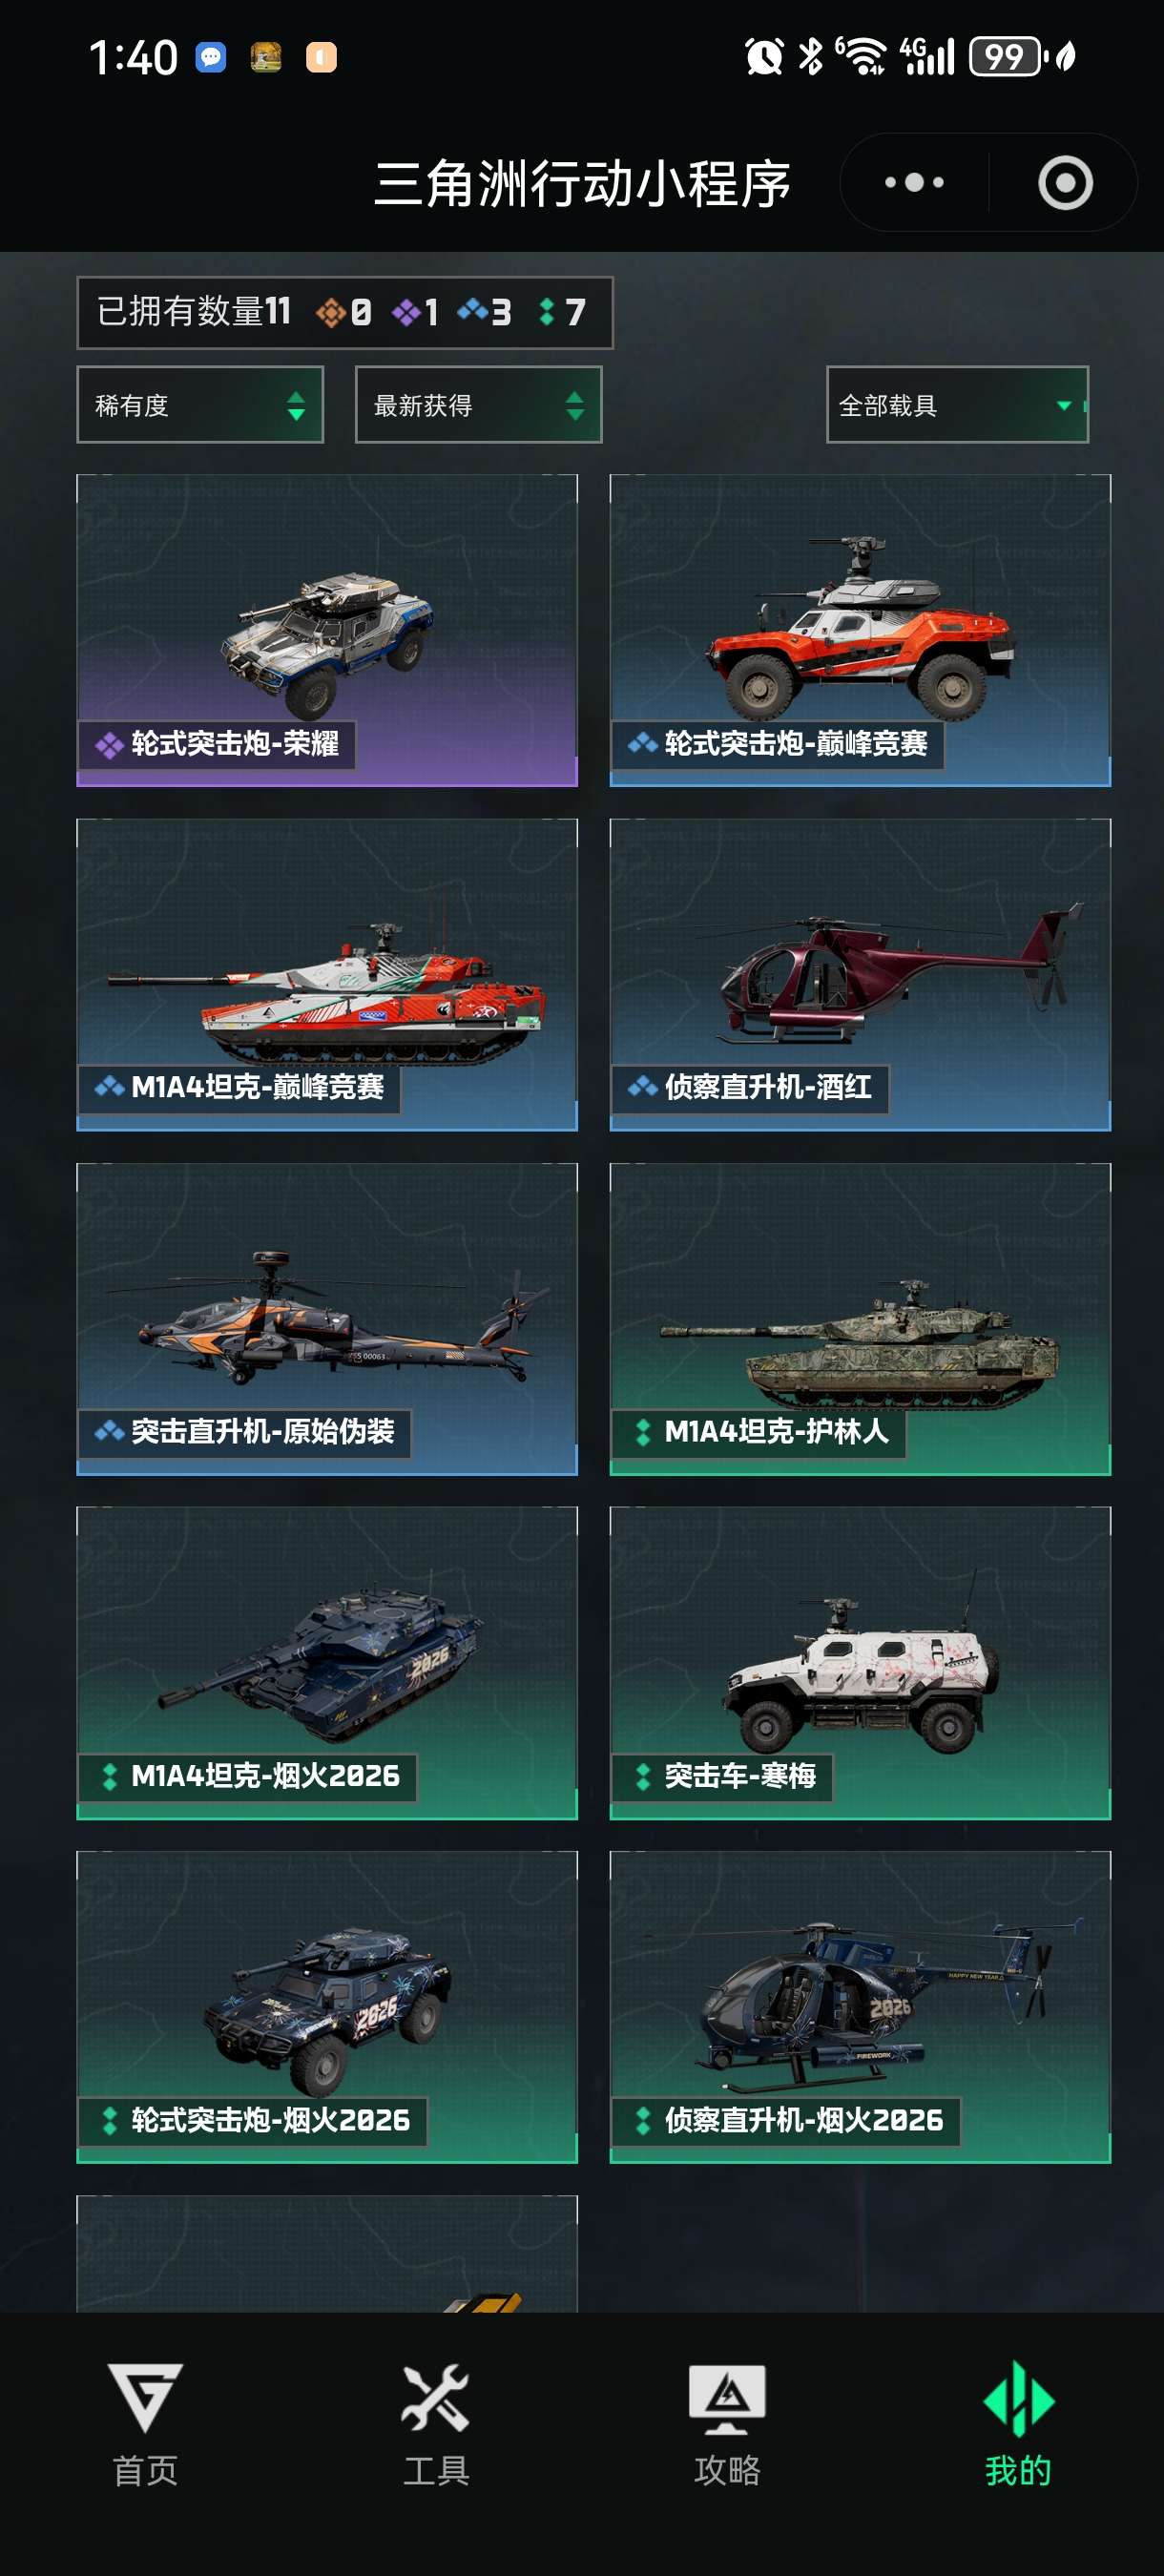View 侦察直升机-烟火2026 skin card
Screen dimensions: 1164x2576
pos(860,2006)
